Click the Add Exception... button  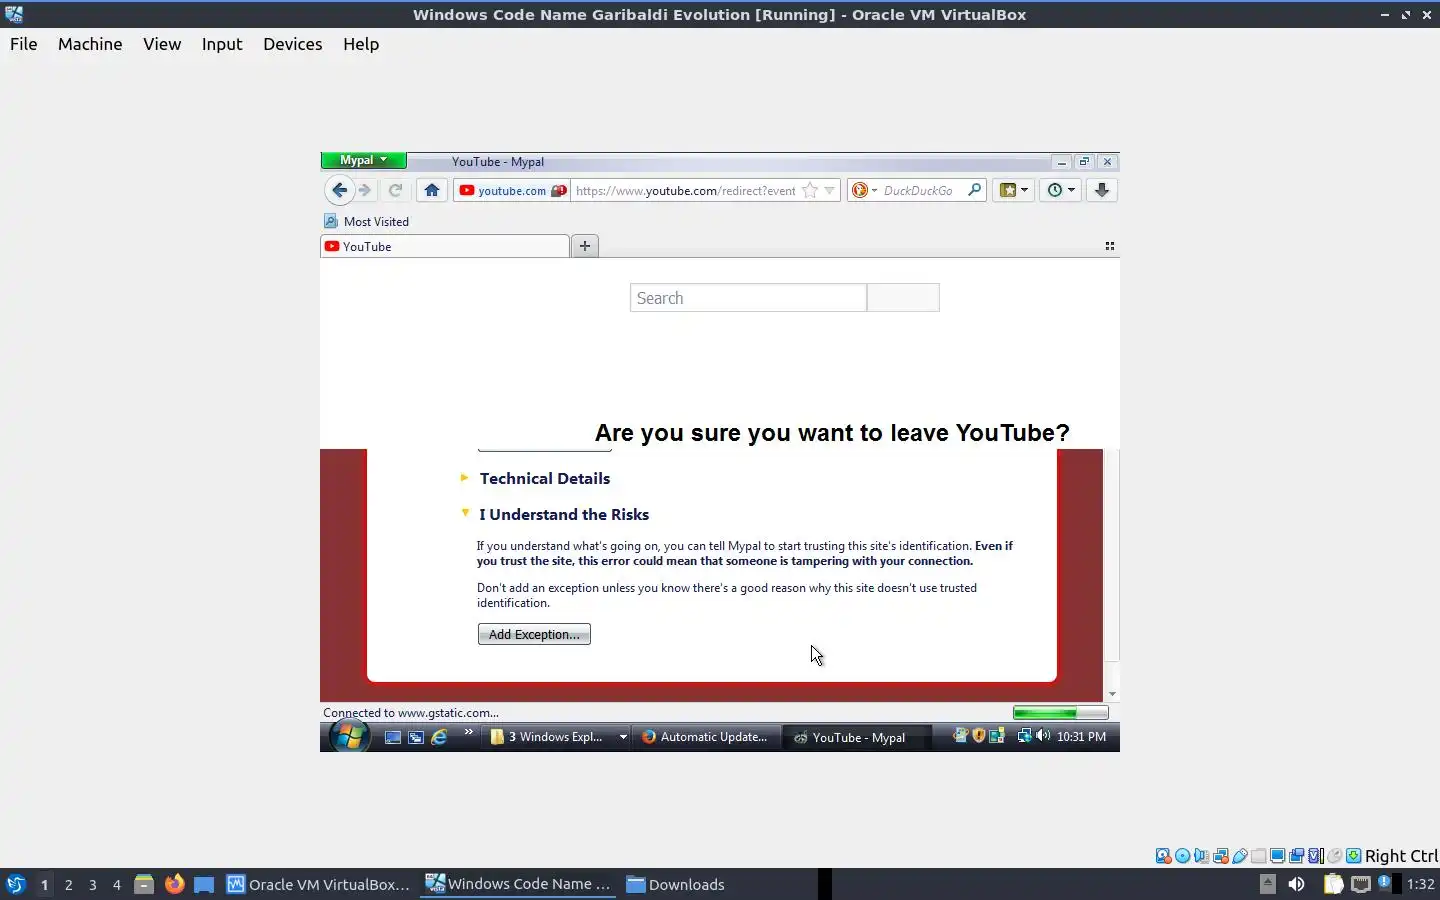[534, 634]
